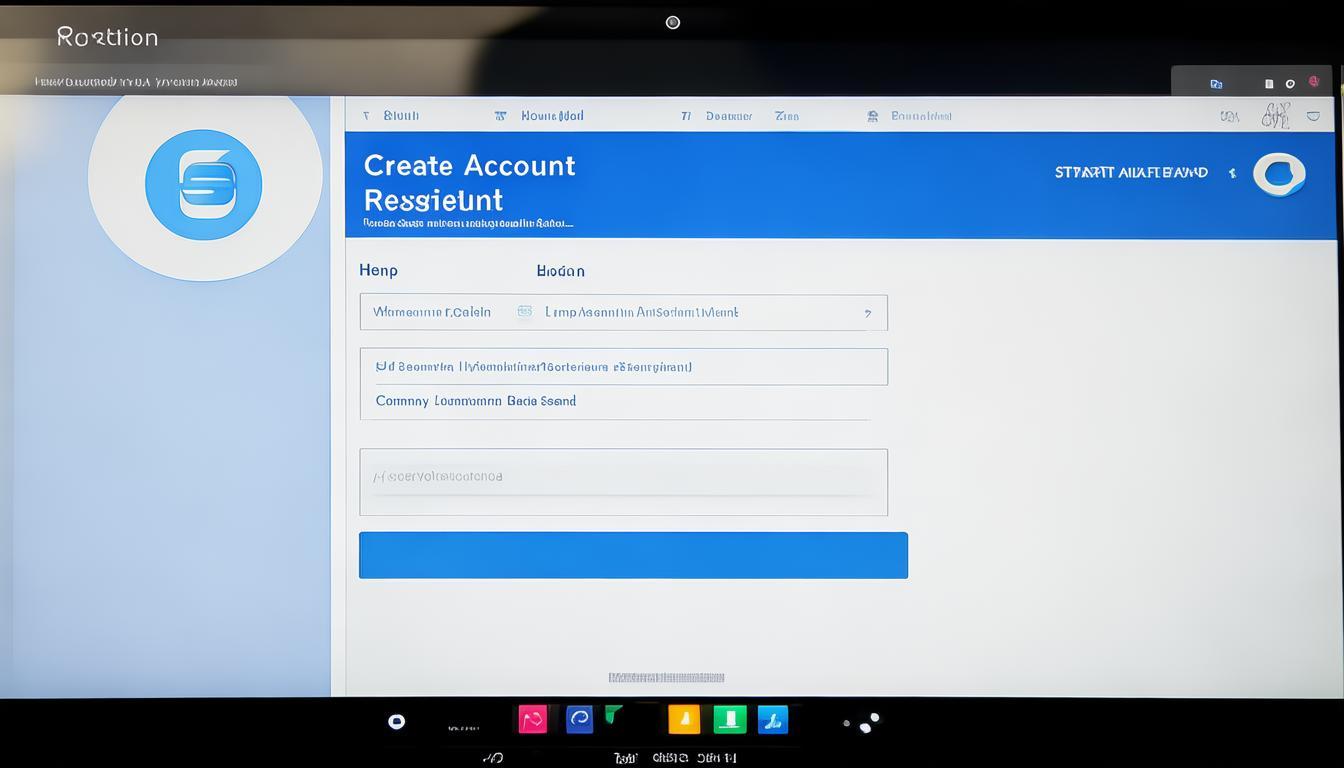Click the second text input field
Image resolution: width=1344 pixels, height=768 pixels.
623,366
